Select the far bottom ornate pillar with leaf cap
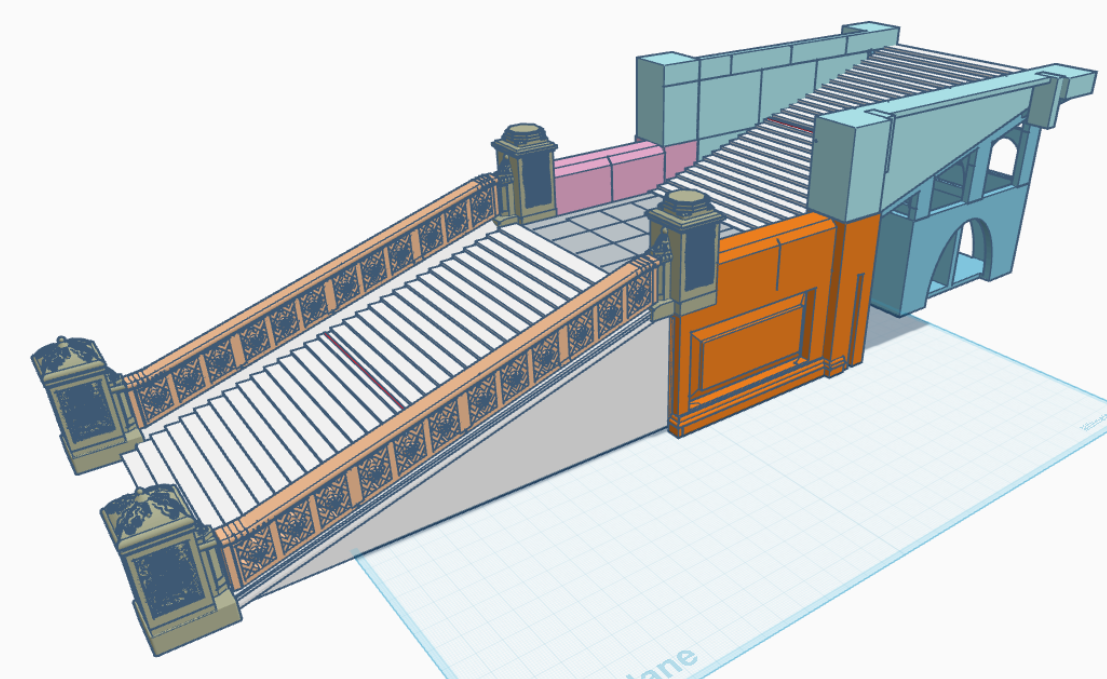1107x679 pixels. (x=80, y=405)
